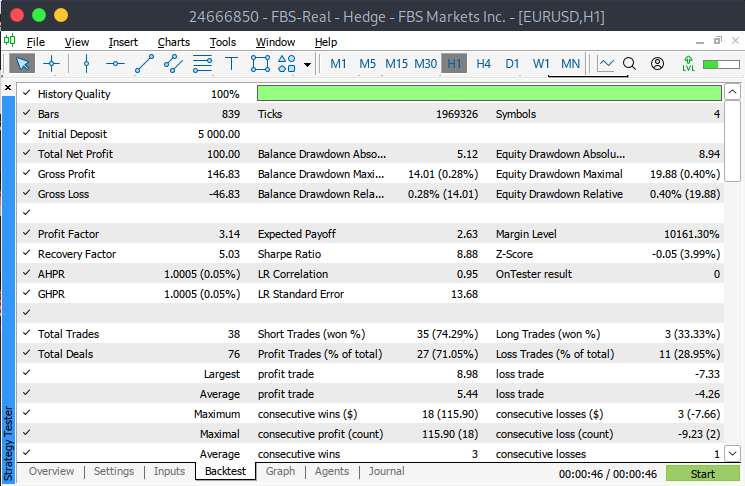Switch chart to M5 timeframe

(x=367, y=64)
